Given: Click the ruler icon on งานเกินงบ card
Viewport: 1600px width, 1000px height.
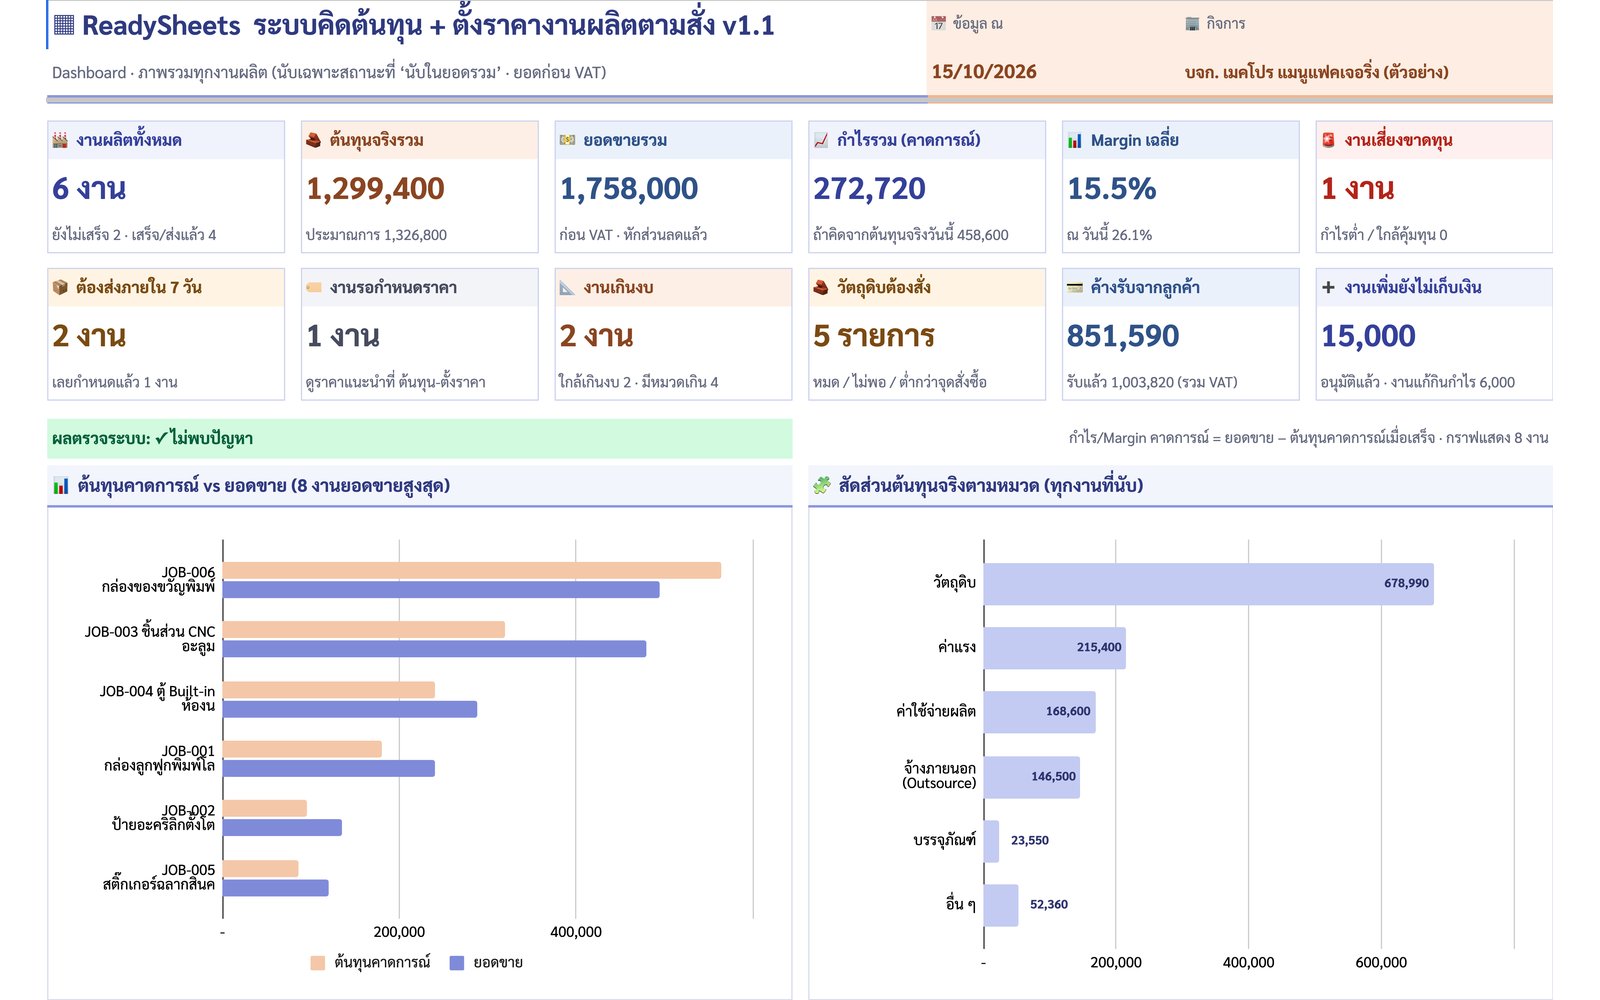Looking at the screenshot, I should point(567,287).
